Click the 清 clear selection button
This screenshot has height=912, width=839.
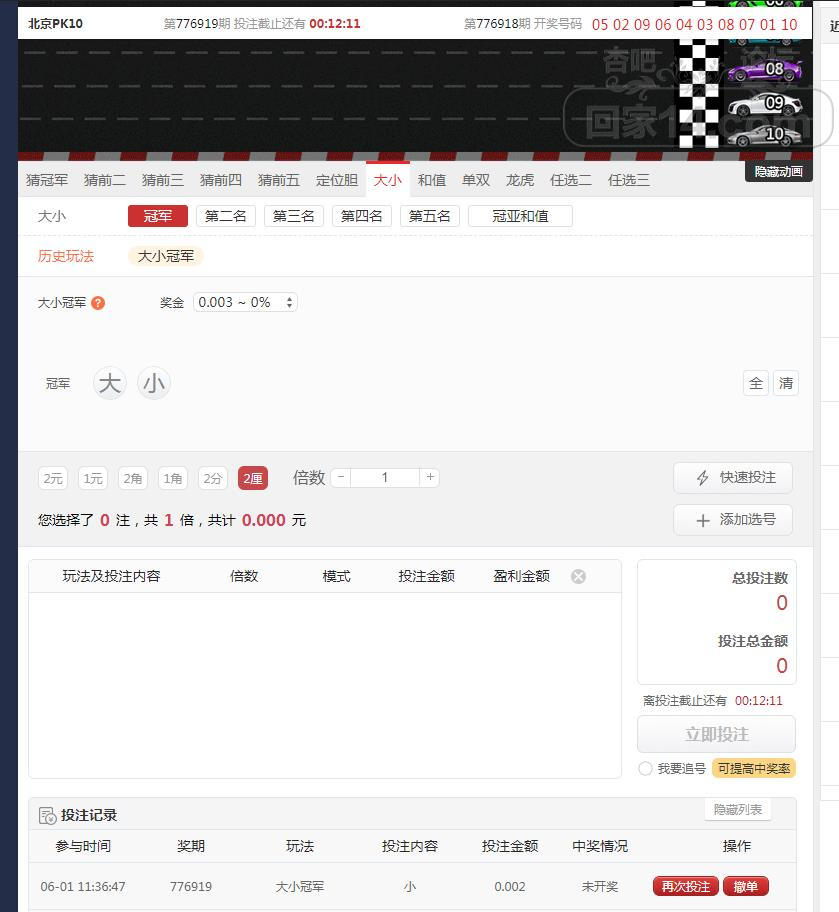click(x=786, y=383)
